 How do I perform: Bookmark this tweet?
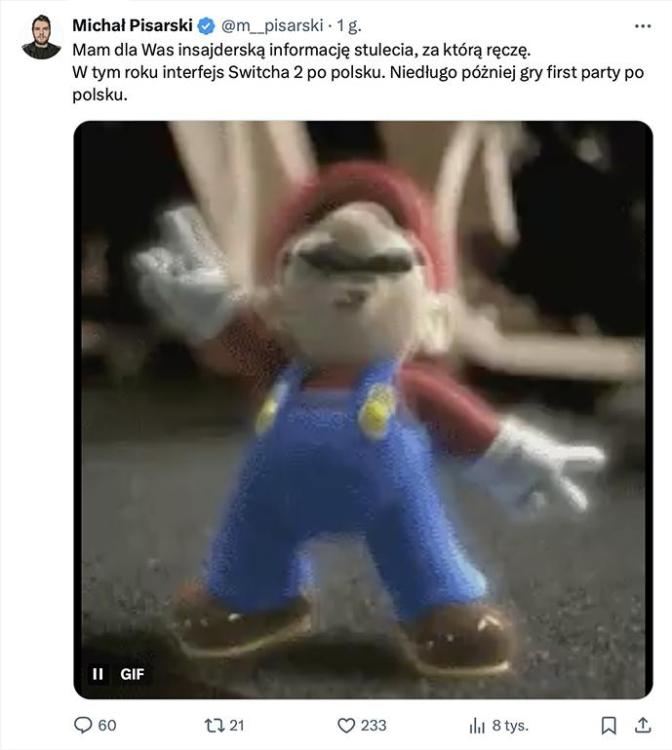pos(608,726)
